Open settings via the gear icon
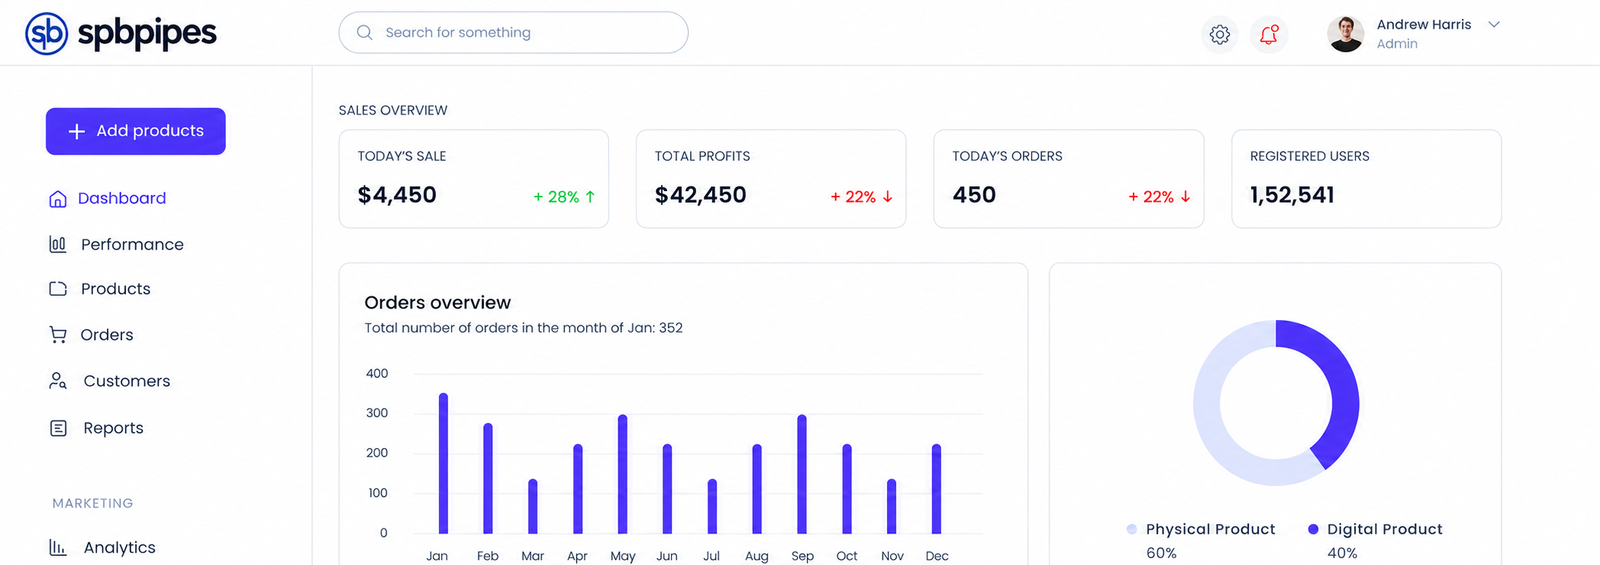 (1219, 34)
